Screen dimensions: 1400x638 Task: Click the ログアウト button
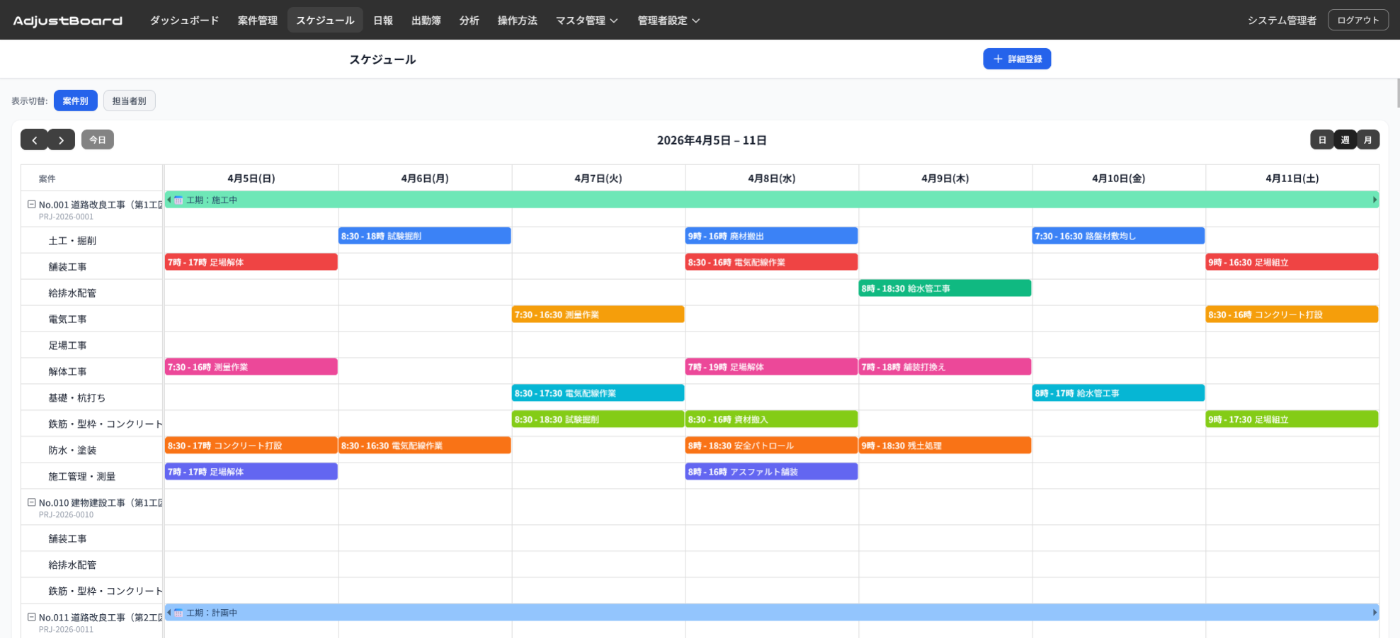1358,20
